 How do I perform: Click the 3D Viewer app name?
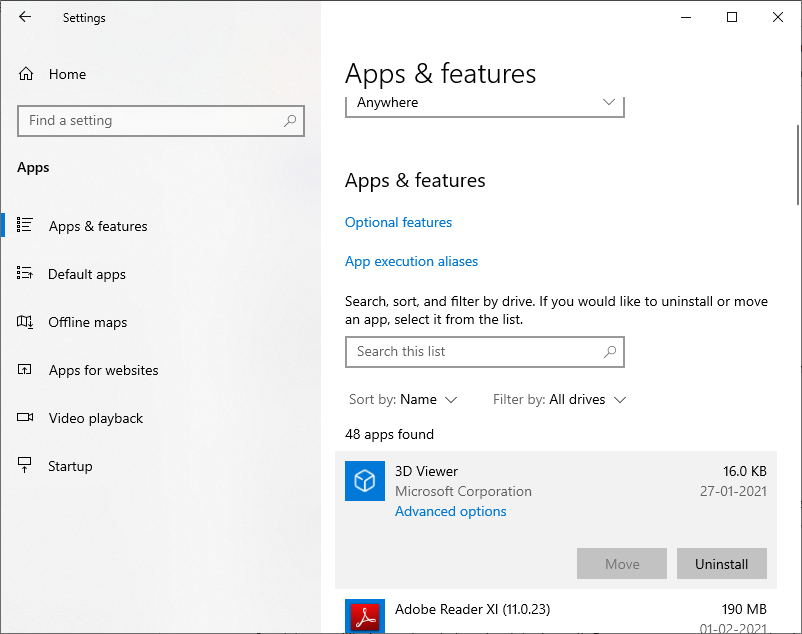(426, 471)
